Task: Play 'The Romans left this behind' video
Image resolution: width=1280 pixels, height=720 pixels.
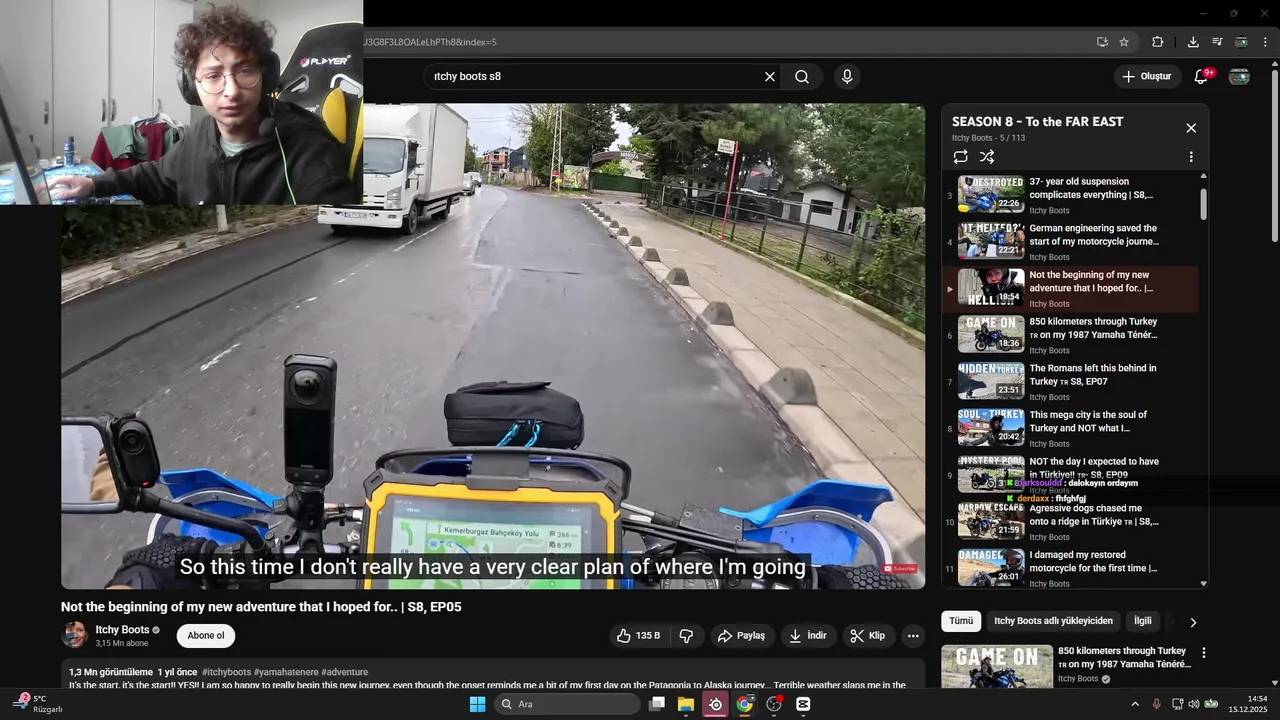Action: [x=1071, y=381]
